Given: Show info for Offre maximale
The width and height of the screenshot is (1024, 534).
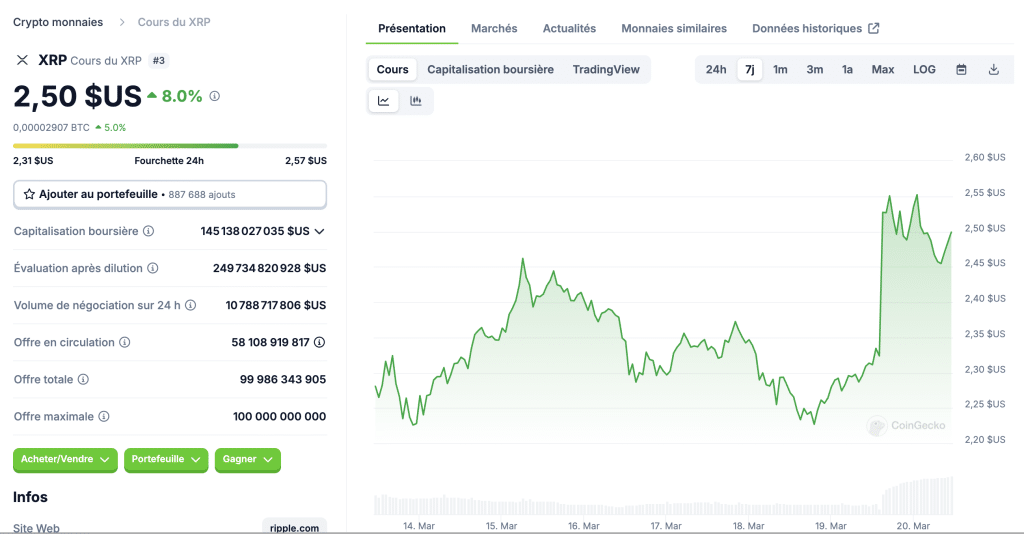Looking at the screenshot, I should (104, 416).
